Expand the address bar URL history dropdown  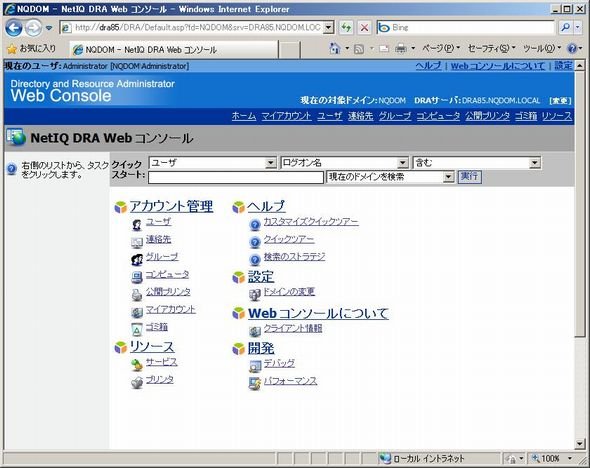328,27
